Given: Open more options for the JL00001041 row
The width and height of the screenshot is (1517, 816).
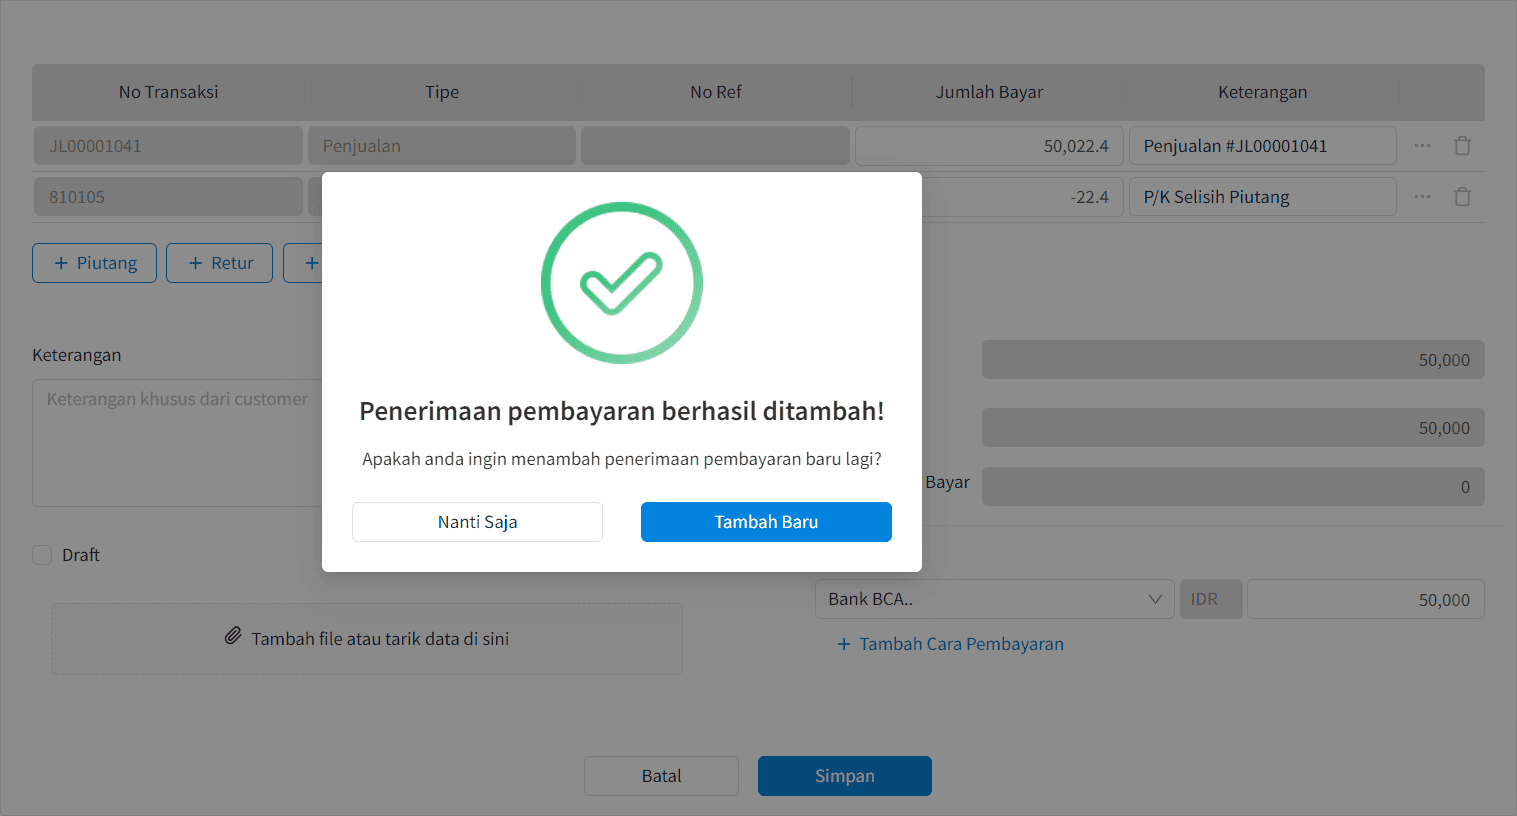Looking at the screenshot, I should [1422, 146].
